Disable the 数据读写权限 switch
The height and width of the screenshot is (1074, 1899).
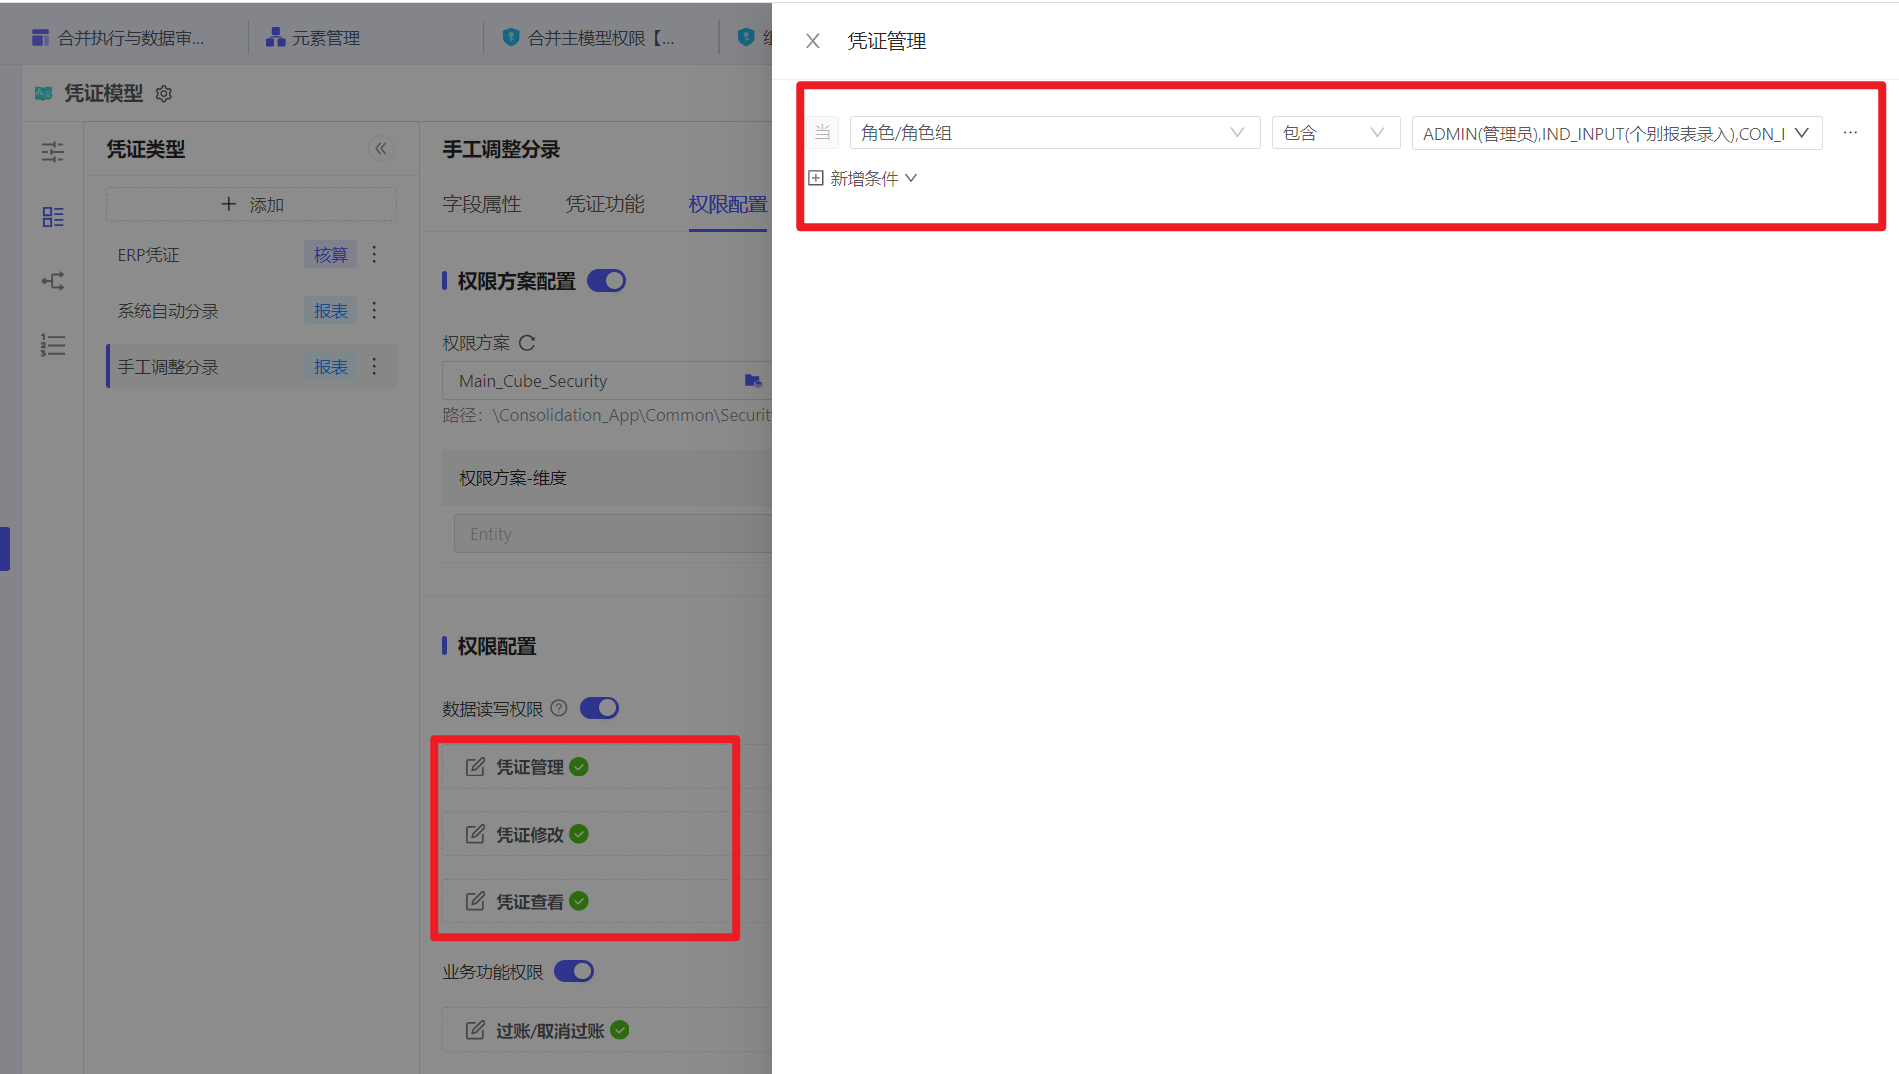(599, 708)
